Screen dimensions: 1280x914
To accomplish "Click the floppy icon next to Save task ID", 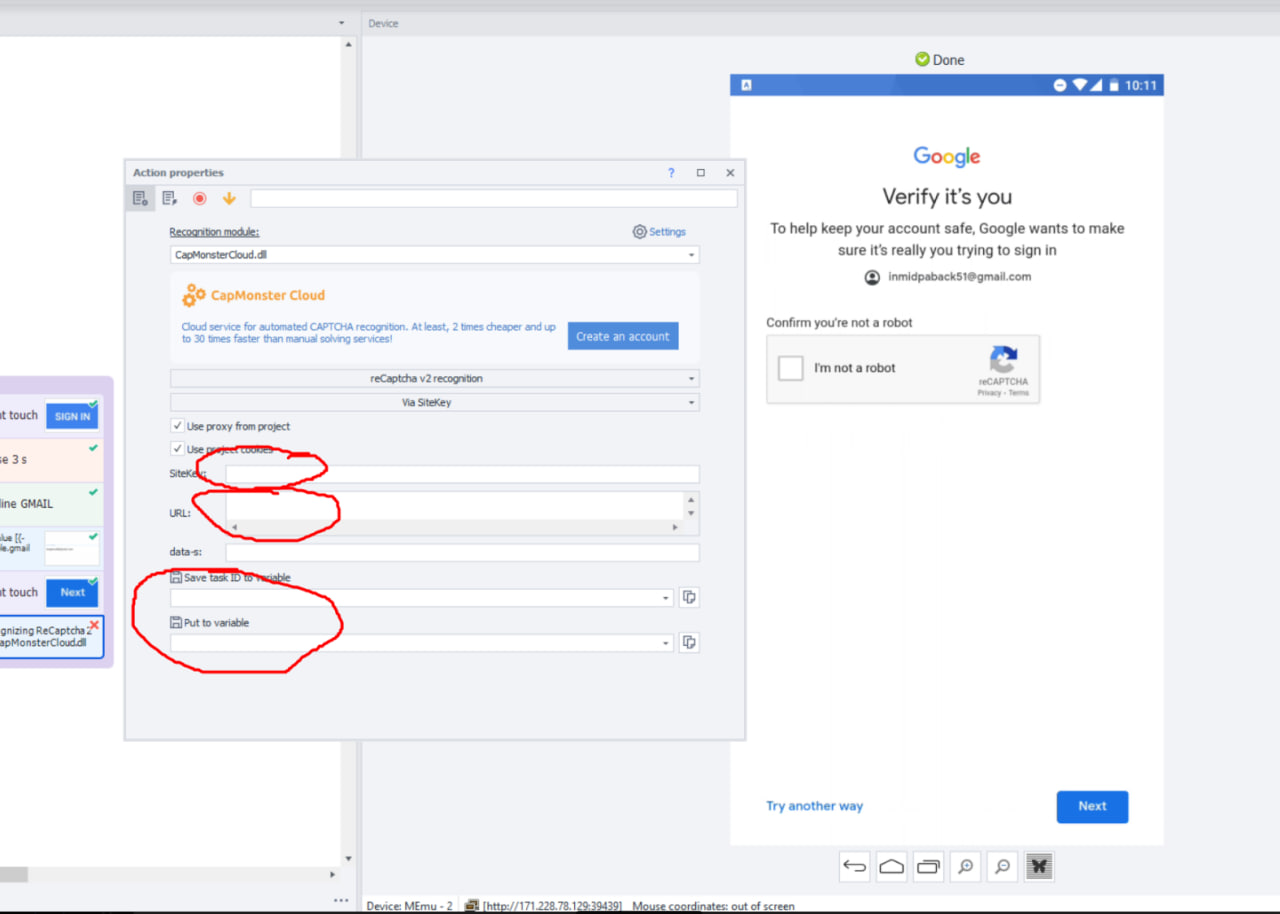I will coord(176,577).
